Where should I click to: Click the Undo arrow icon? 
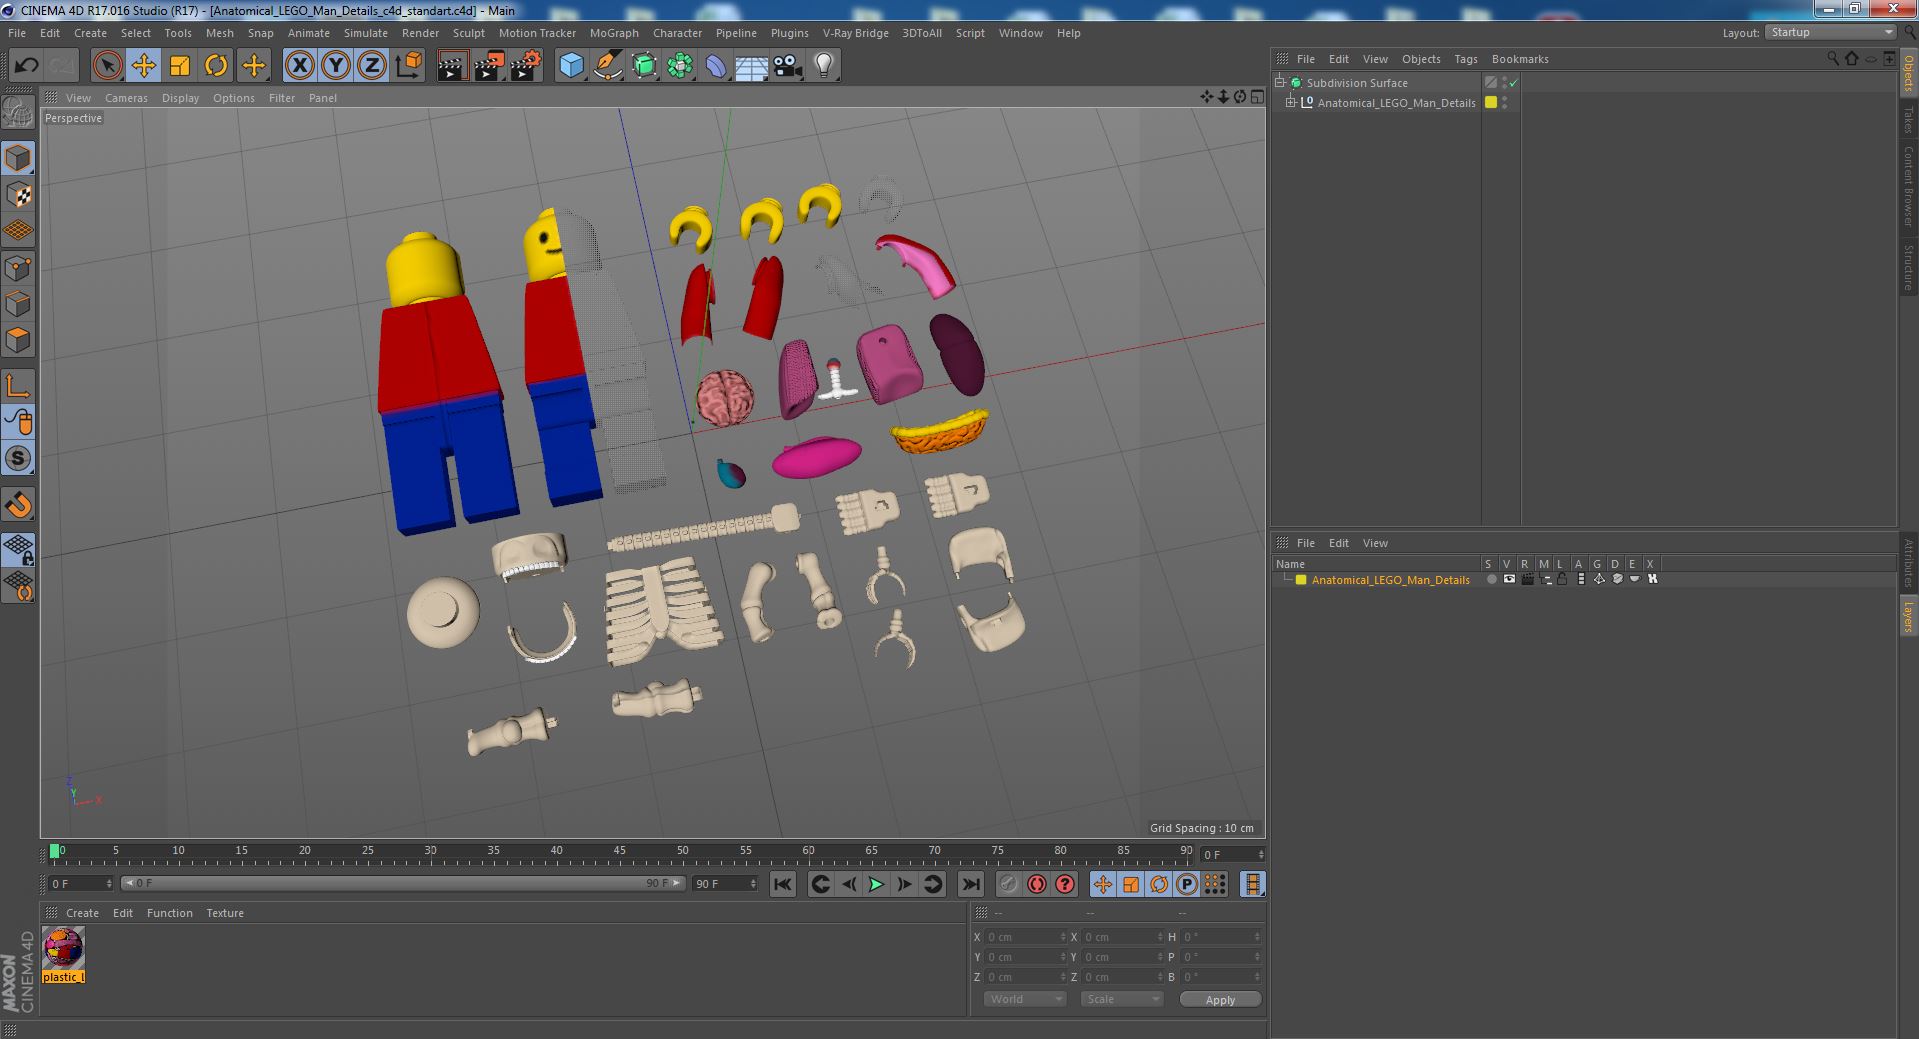[26, 66]
